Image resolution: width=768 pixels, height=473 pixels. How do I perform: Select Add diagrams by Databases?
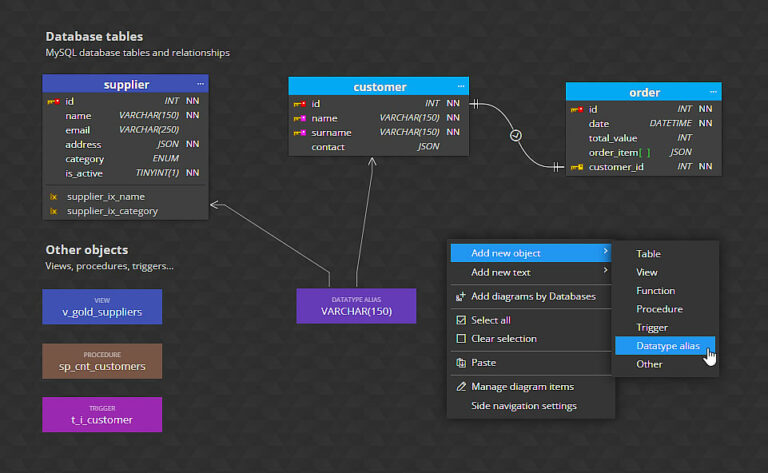tap(530, 296)
